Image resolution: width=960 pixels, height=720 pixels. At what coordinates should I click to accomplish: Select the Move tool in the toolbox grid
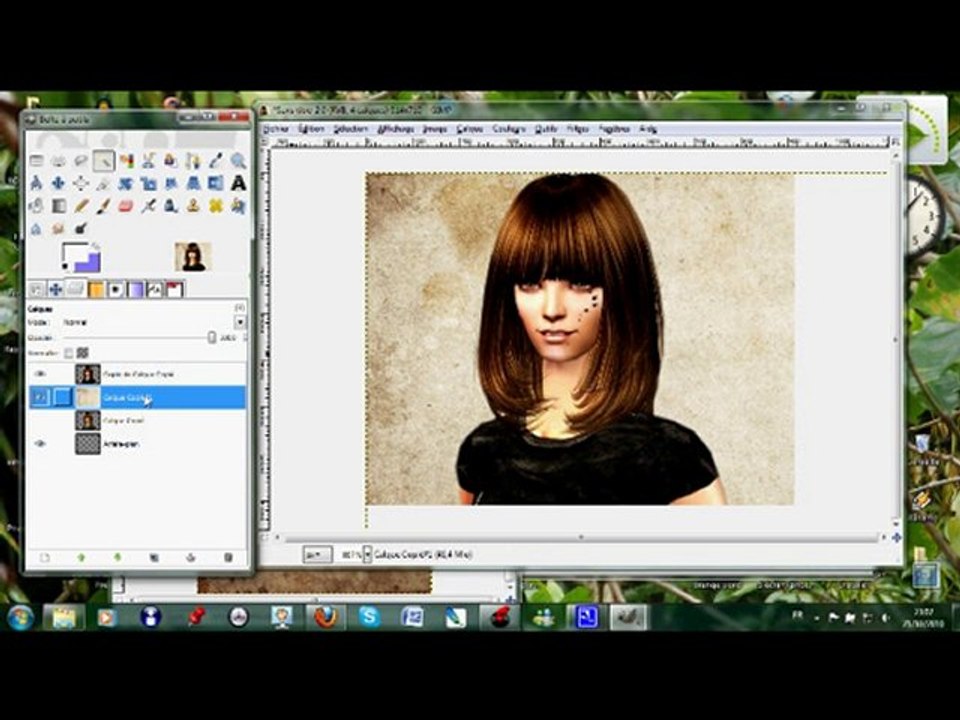[58, 183]
